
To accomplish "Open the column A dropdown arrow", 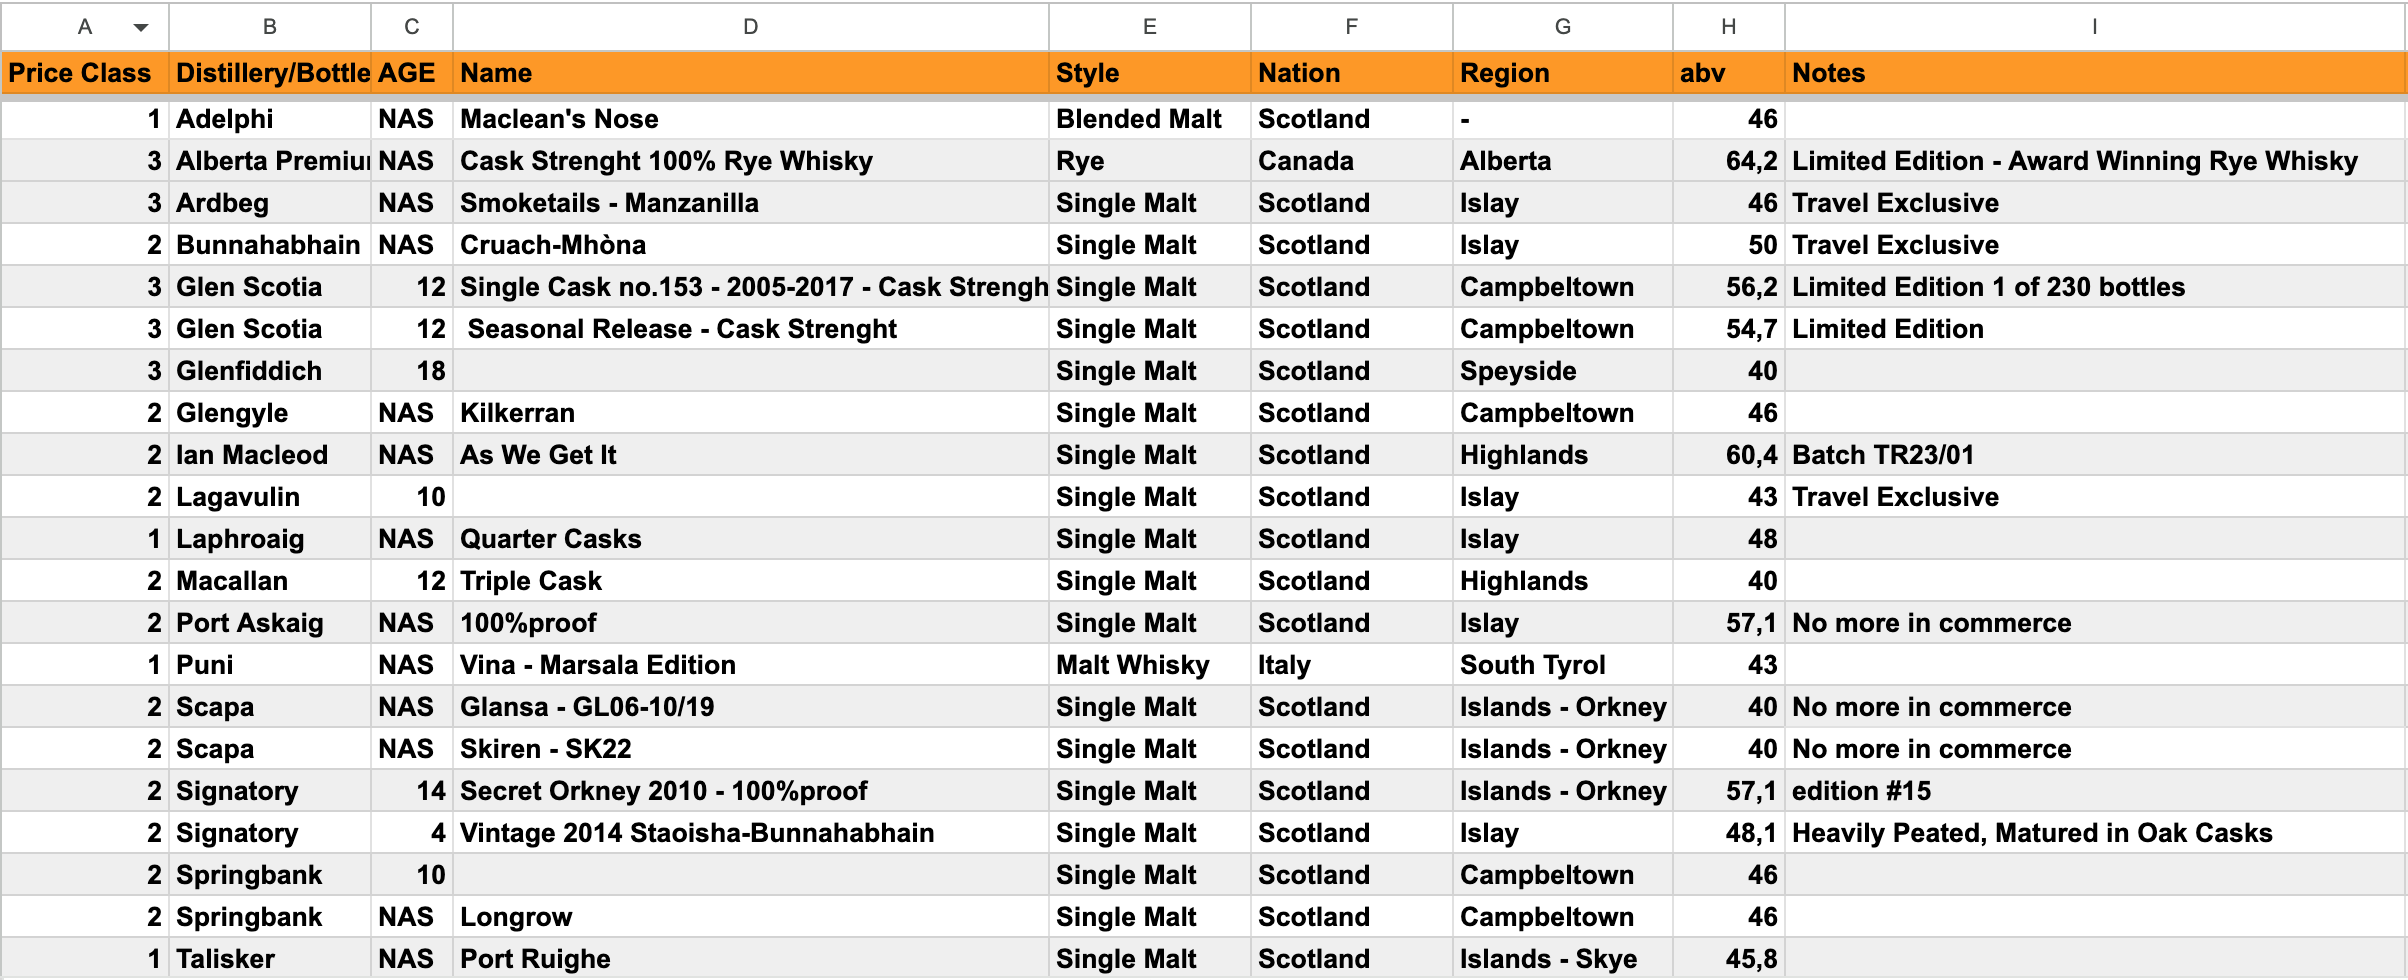I will tap(141, 27).
